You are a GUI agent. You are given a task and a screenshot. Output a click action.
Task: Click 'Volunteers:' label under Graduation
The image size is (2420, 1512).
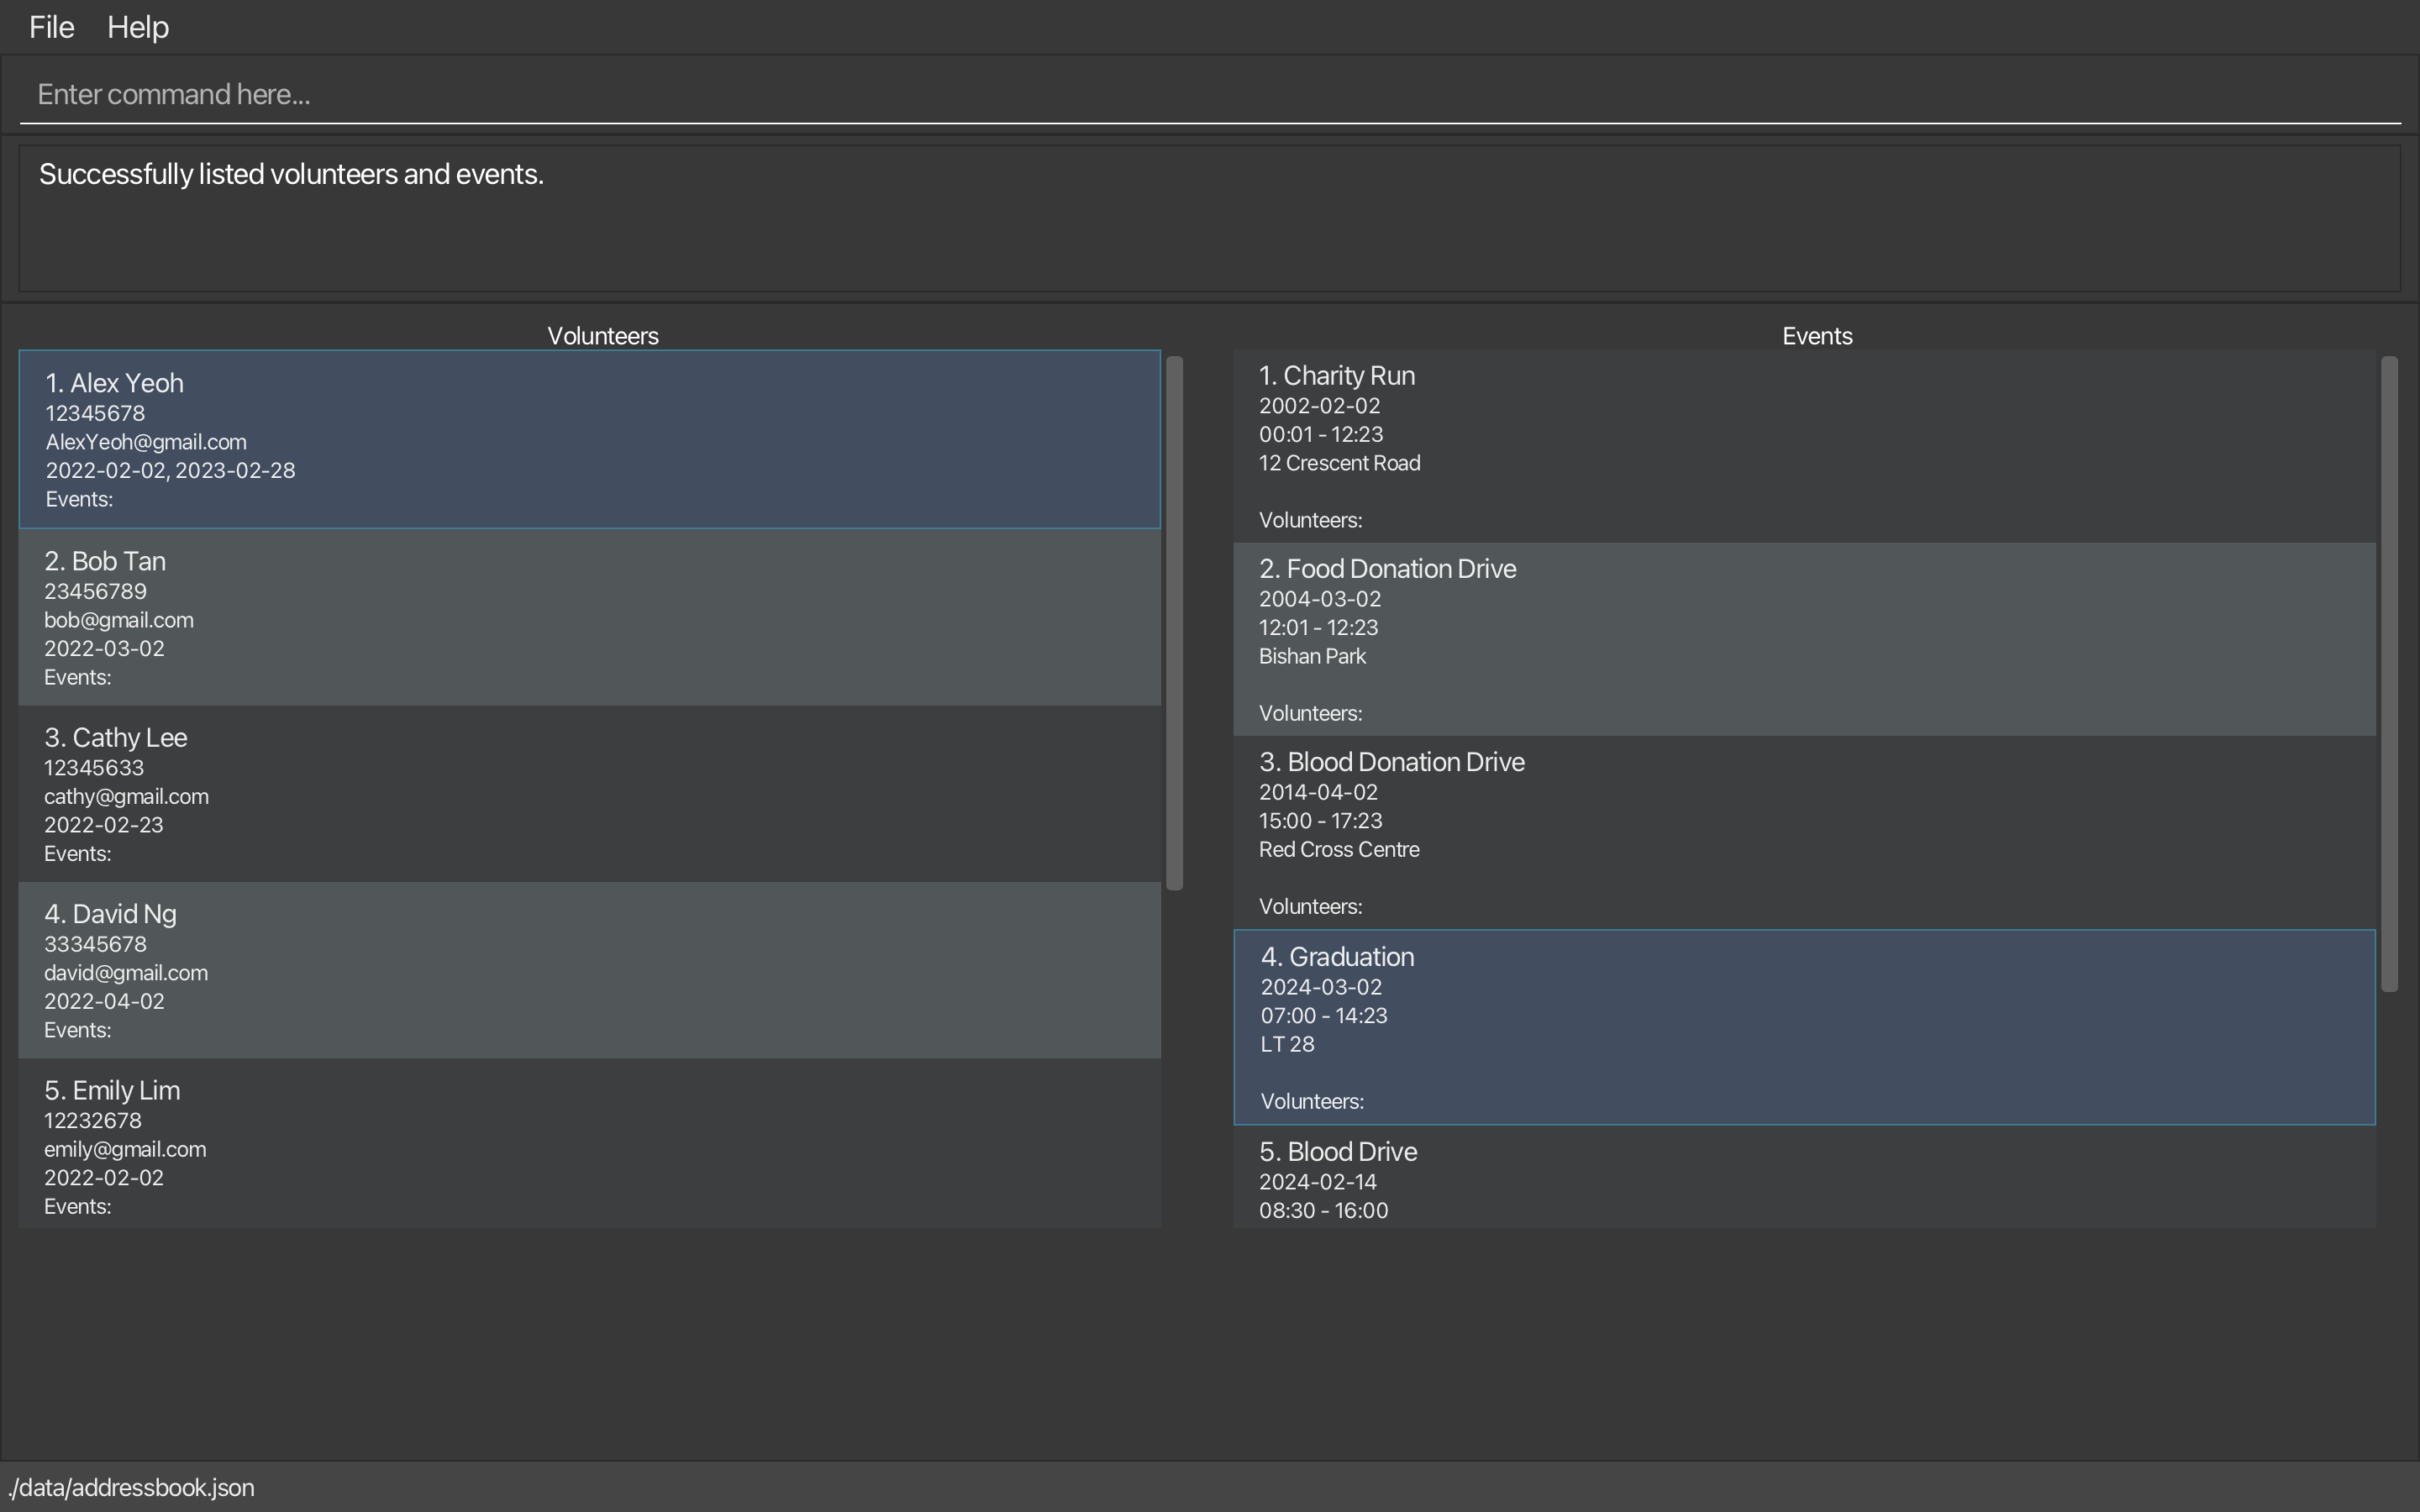click(1312, 1101)
